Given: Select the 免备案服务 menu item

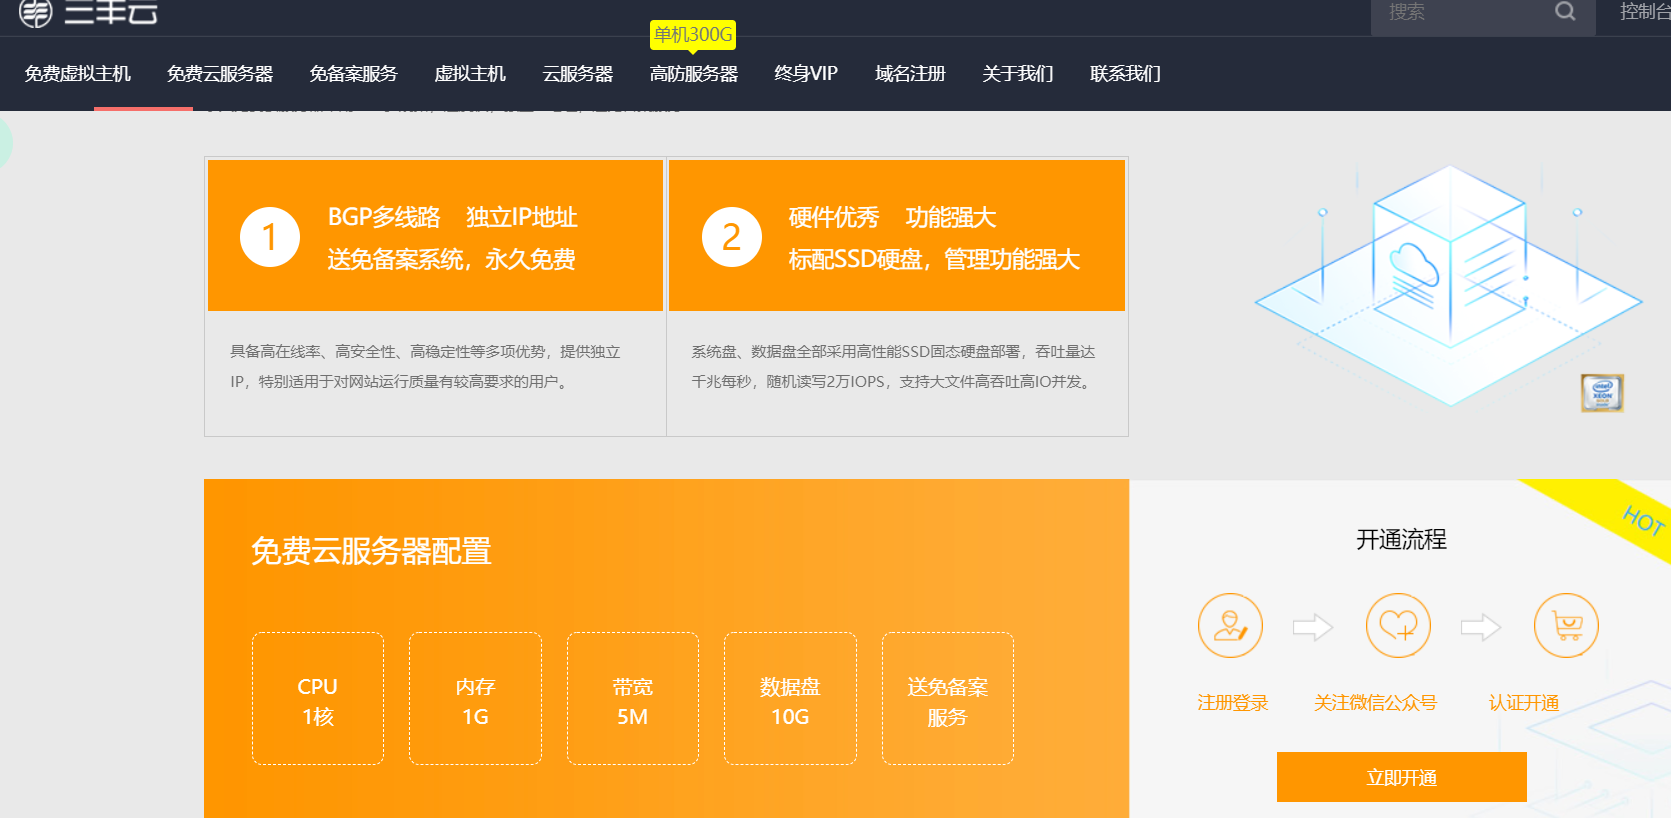Looking at the screenshot, I should [x=353, y=74].
